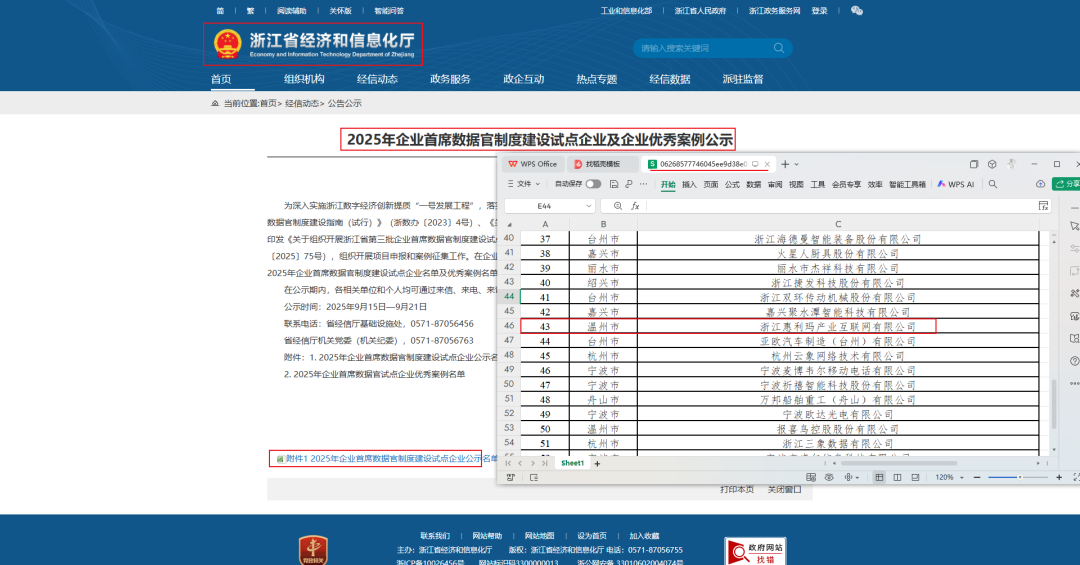Select the 公式 ribbon tab
1080x565 pixels.
[x=732, y=184]
